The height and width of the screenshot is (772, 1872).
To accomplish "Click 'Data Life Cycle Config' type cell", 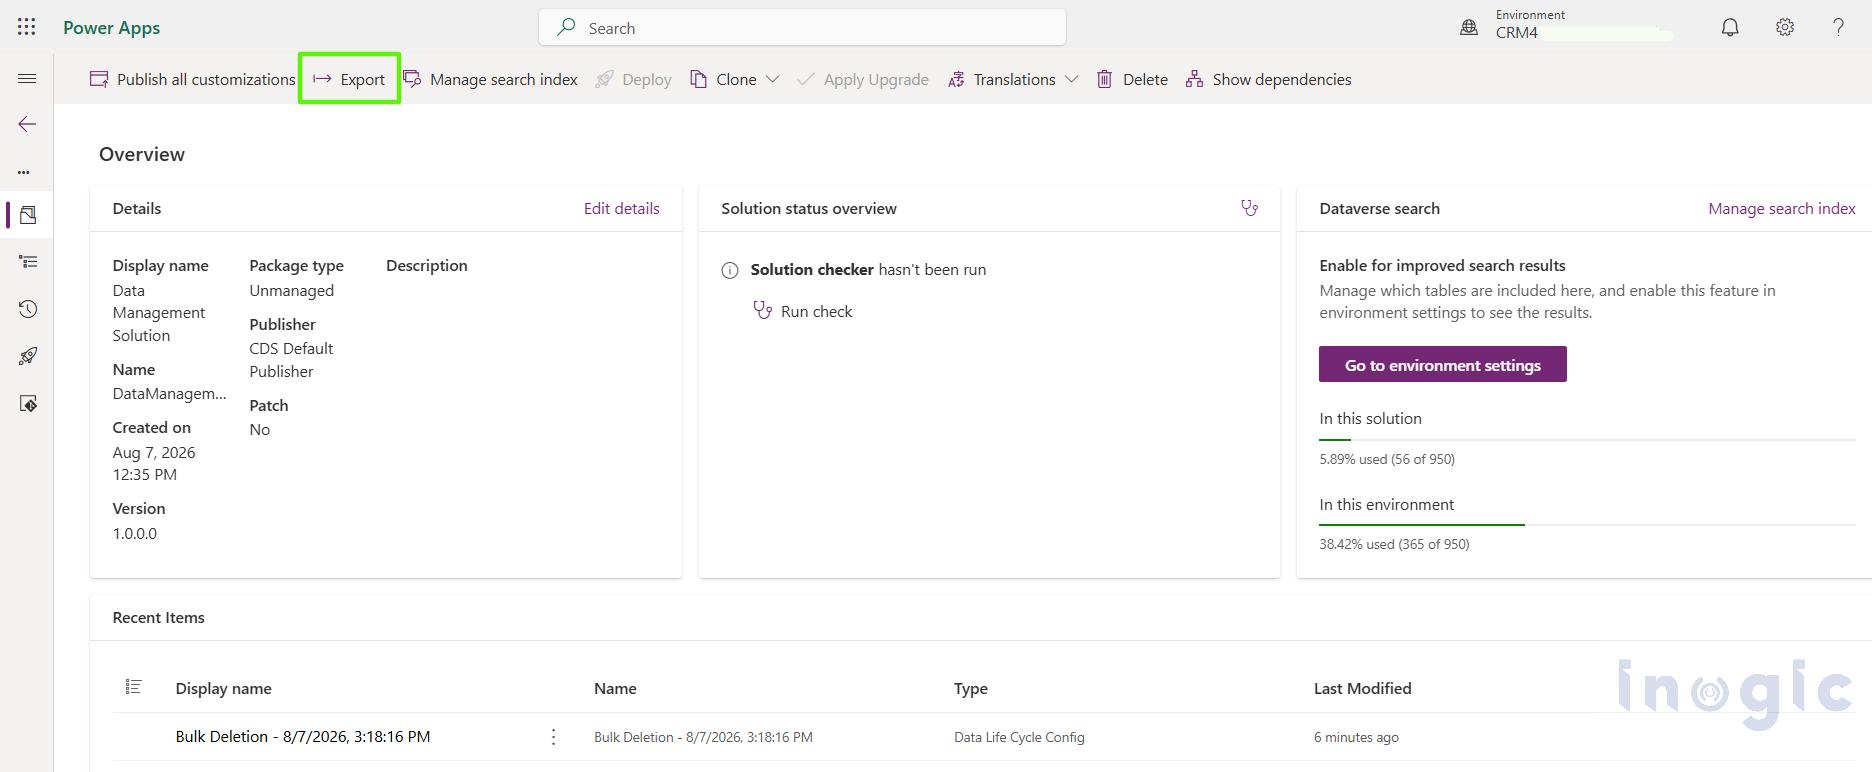I will [1019, 737].
